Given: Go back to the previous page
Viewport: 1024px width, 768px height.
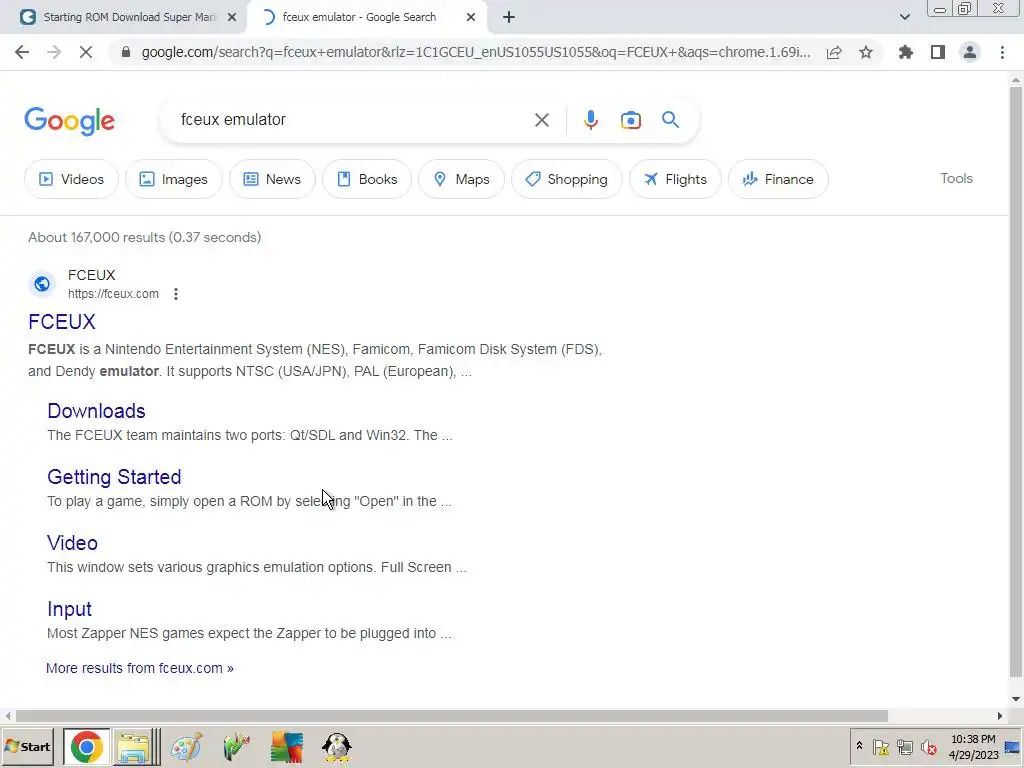Looking at the screenshot, I should tap(22, 52).
